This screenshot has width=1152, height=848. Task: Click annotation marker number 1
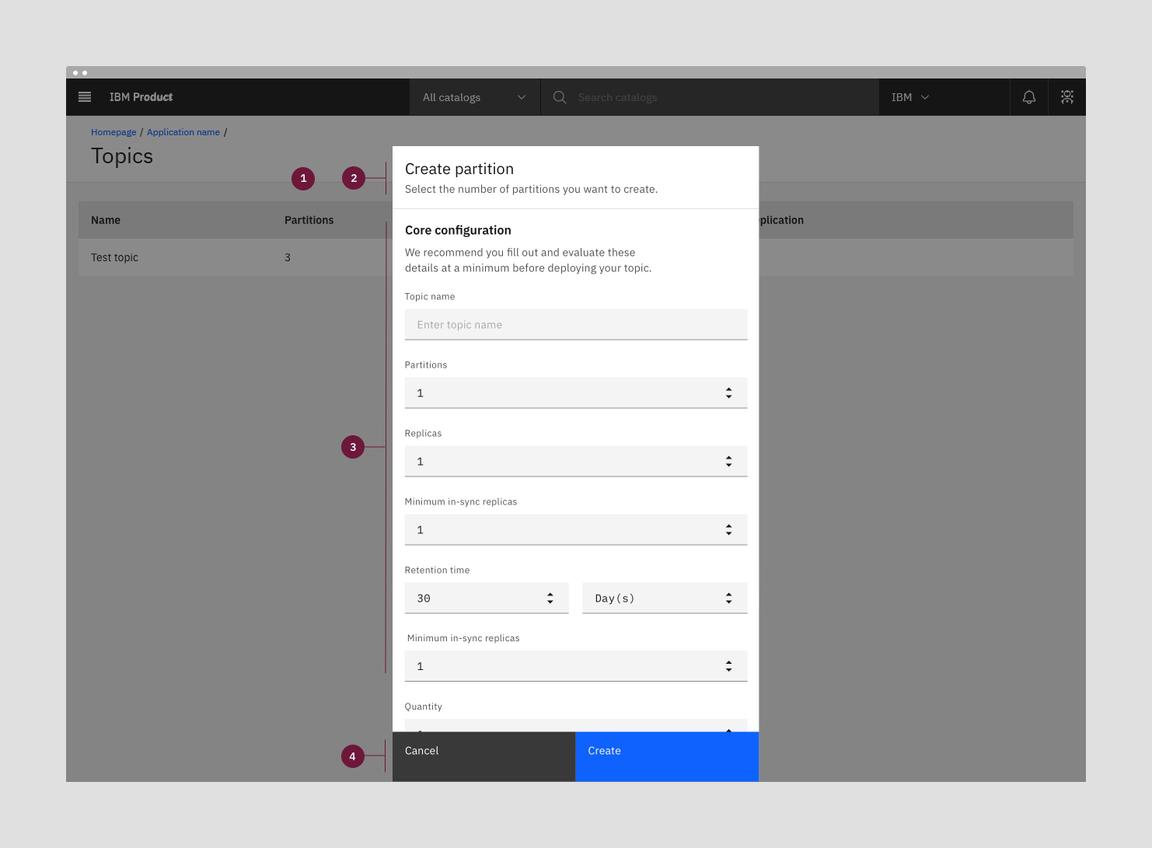303,178
